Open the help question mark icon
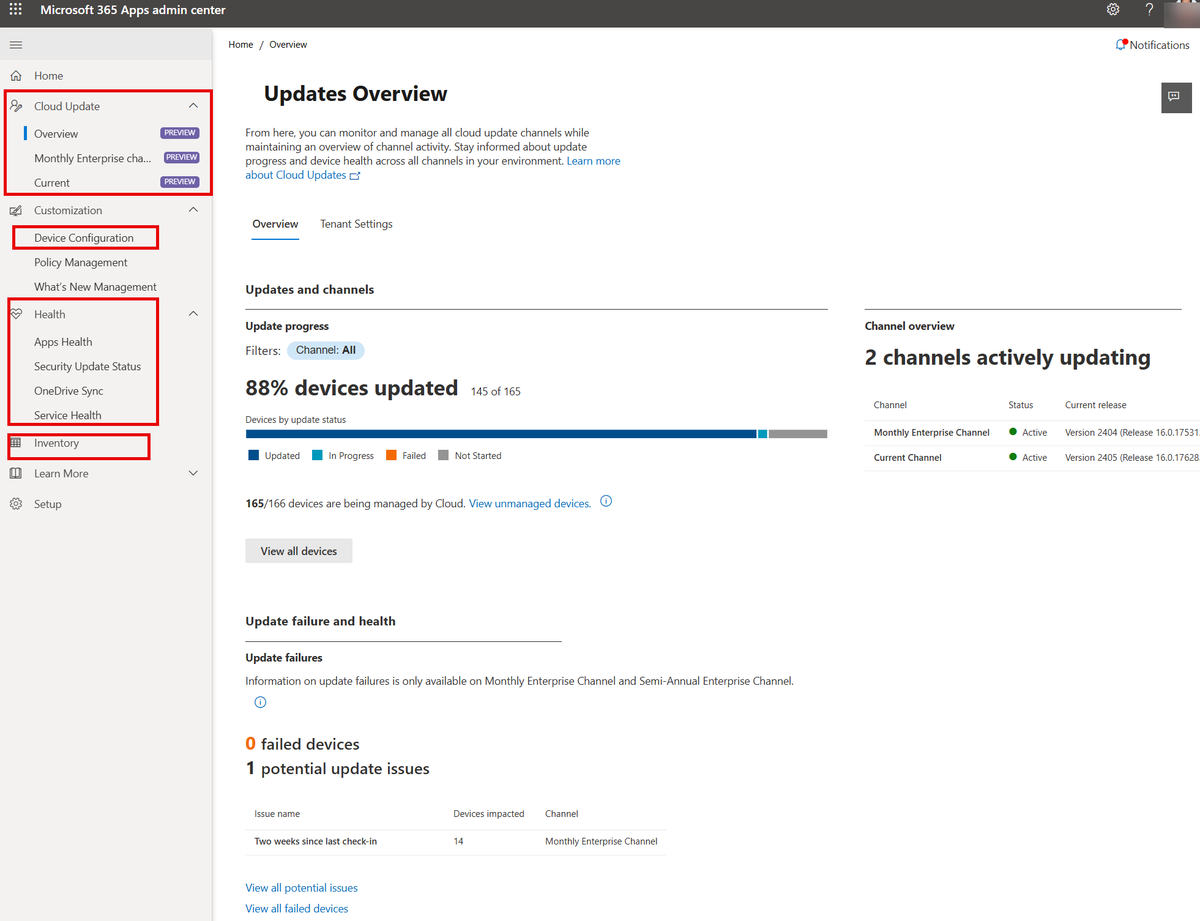The height and width of the screenshot is (921, 1200). pos(1149,10)
